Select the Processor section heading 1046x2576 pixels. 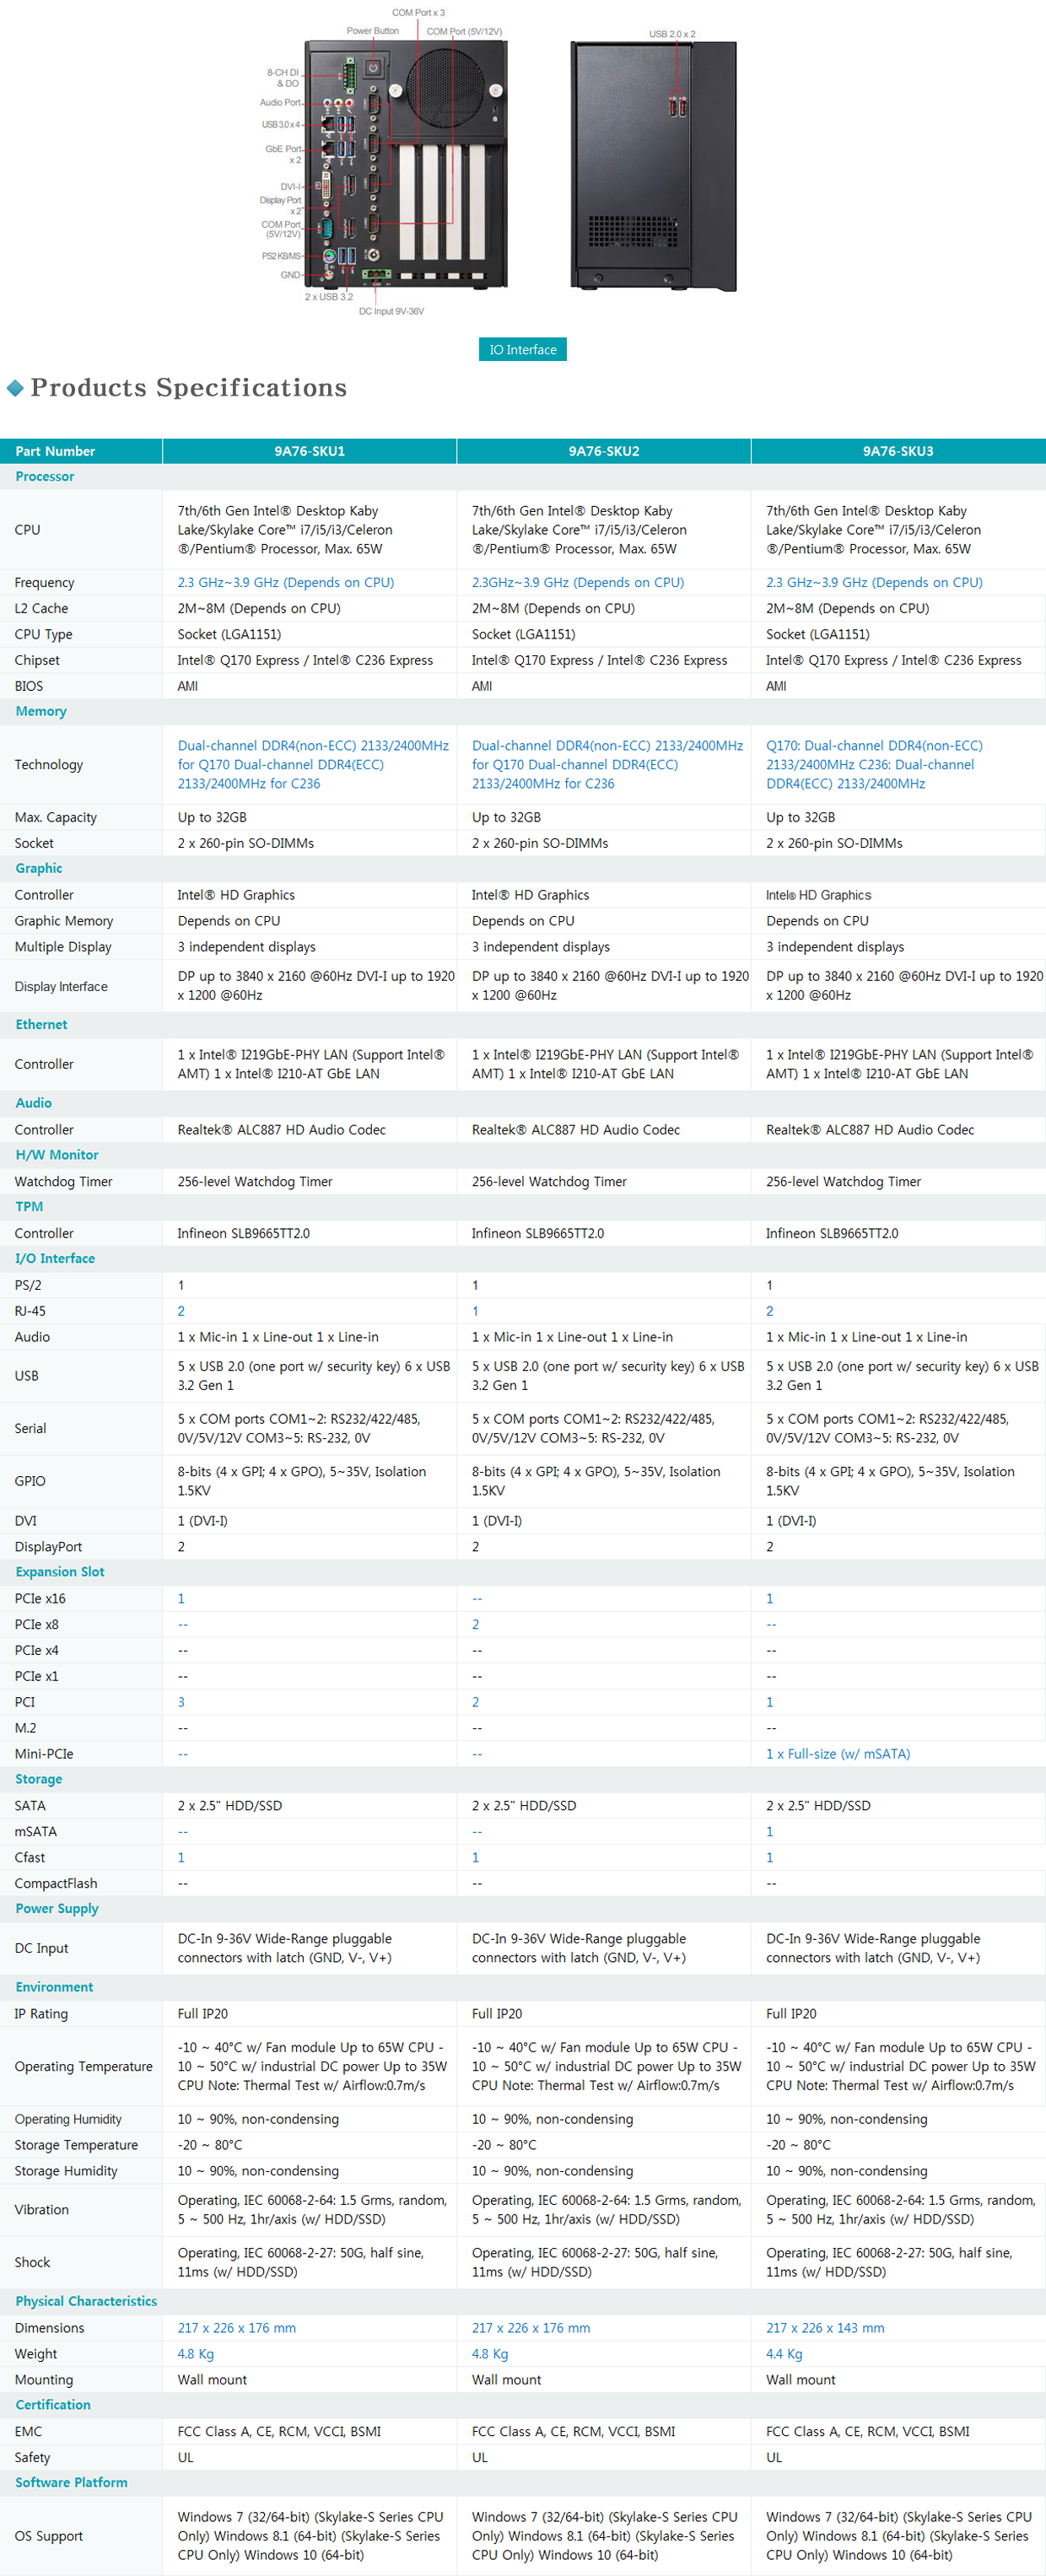pos(45,477)
